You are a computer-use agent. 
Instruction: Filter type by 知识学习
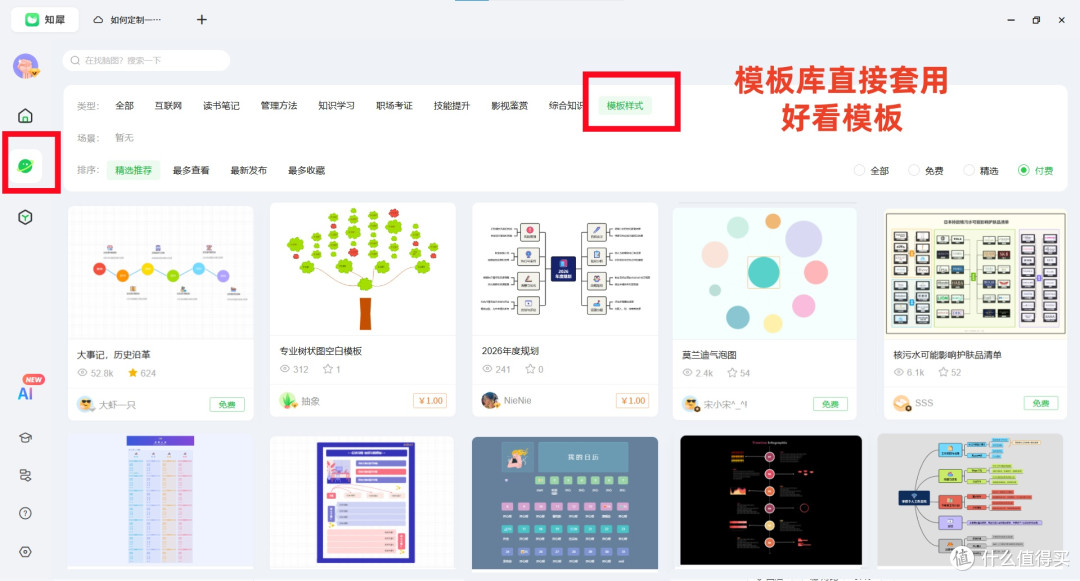click(336, 105)
